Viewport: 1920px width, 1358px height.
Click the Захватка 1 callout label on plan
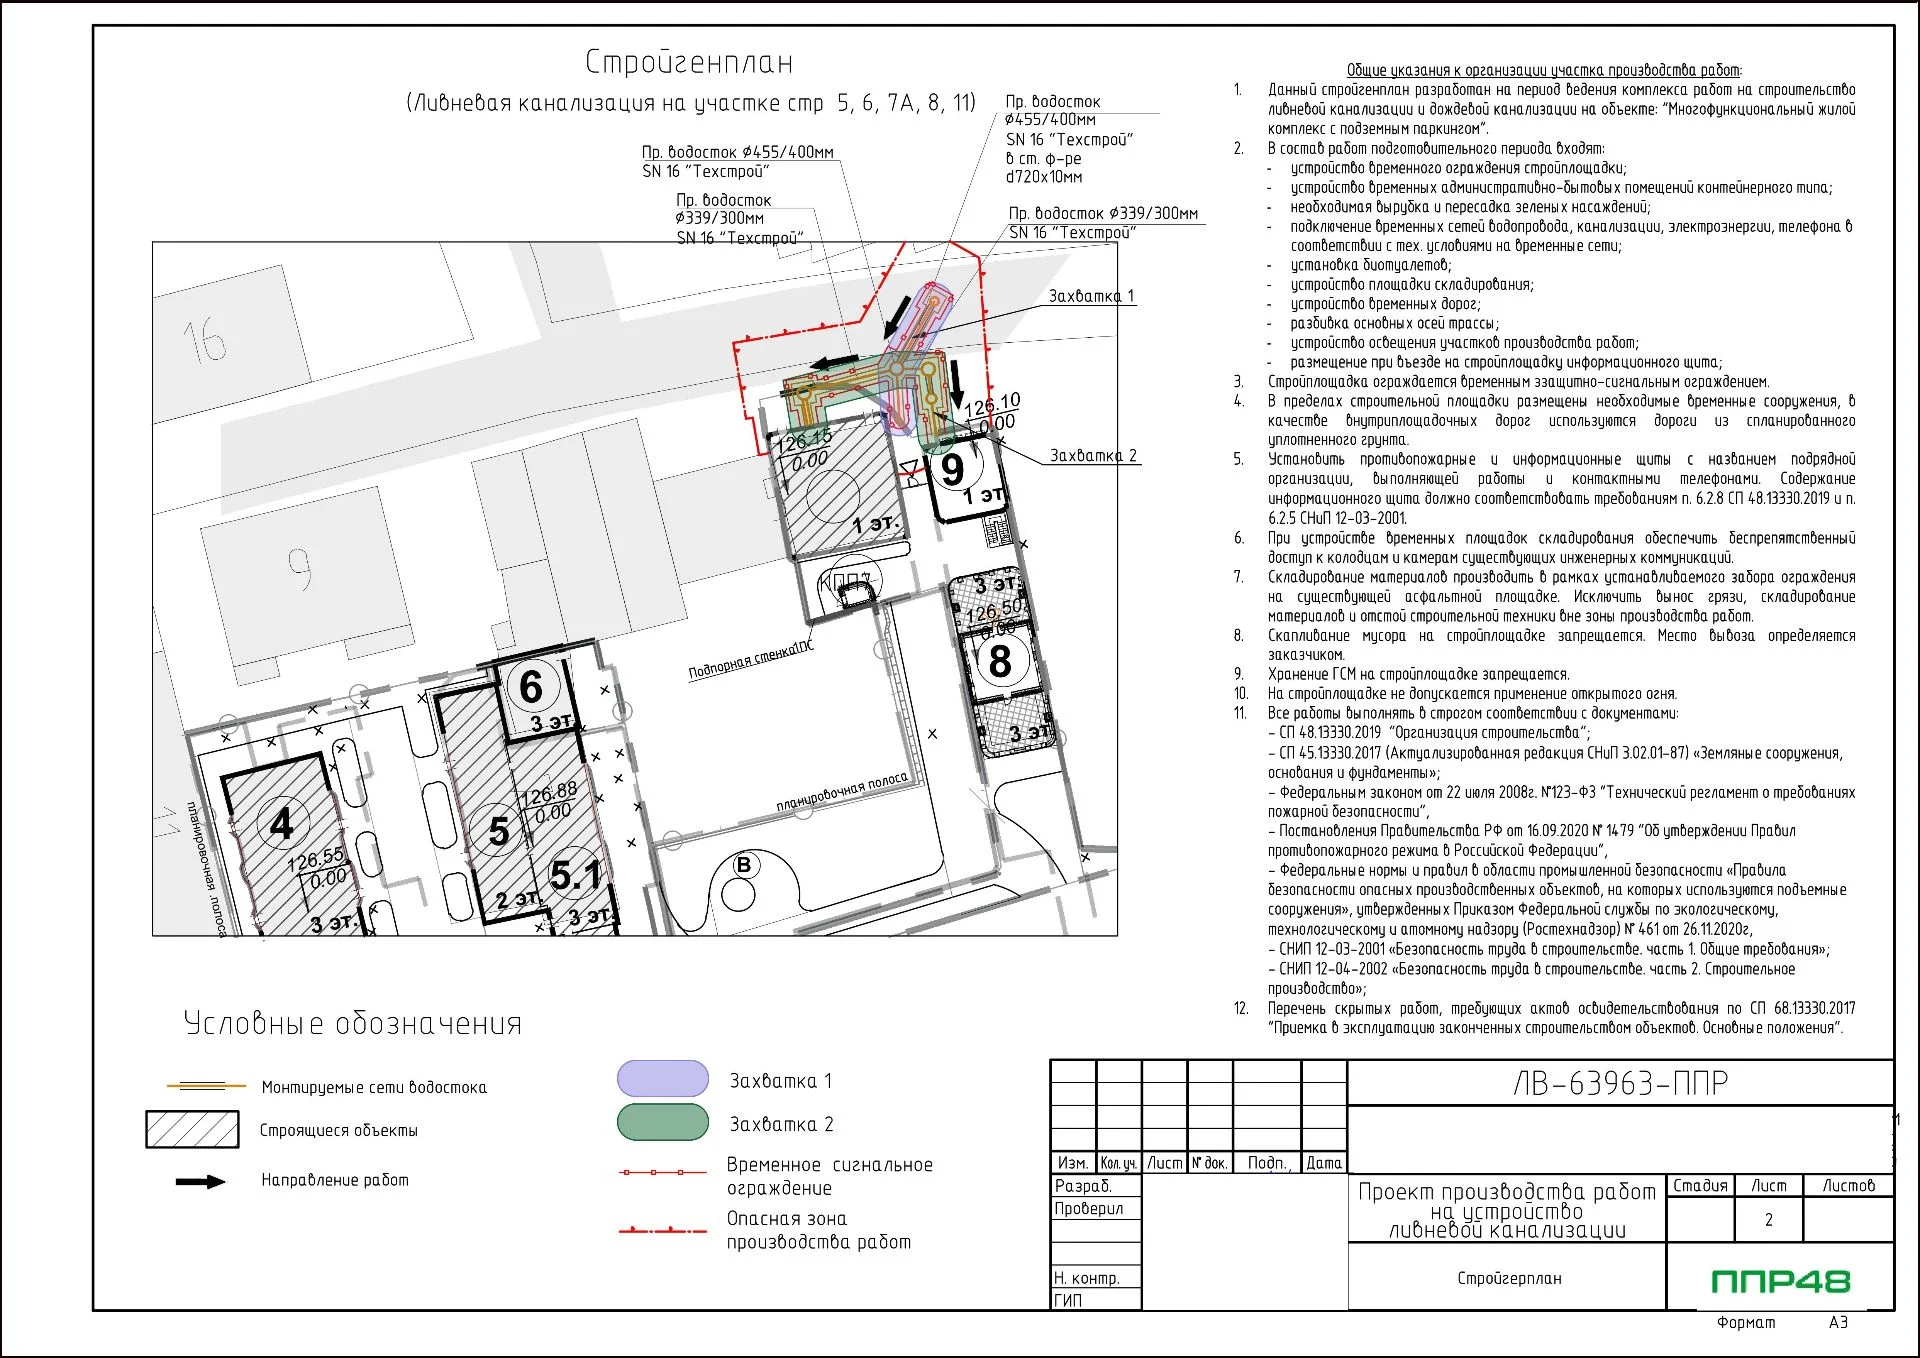pyautogui.click(x=1091, y=296)
